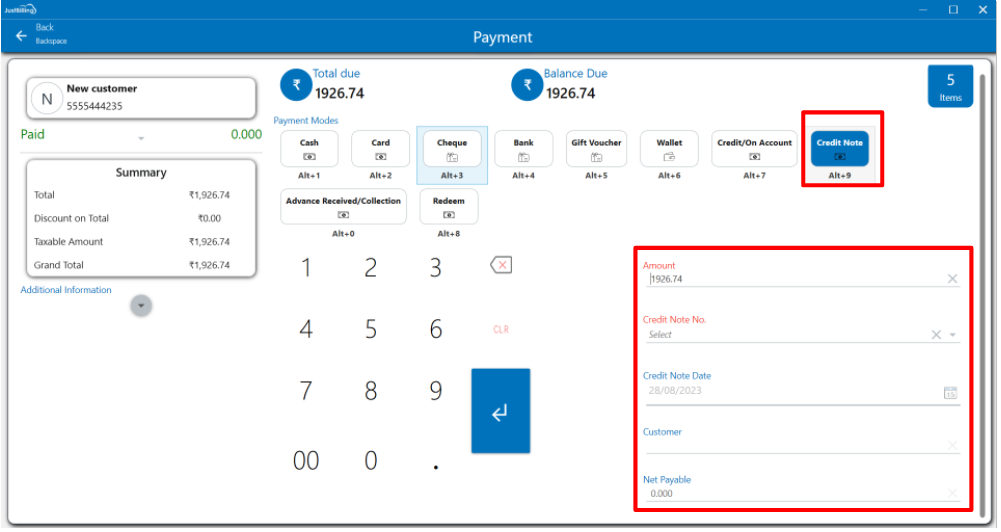Click Advance Received/Collection button

[x=343, y=207]
